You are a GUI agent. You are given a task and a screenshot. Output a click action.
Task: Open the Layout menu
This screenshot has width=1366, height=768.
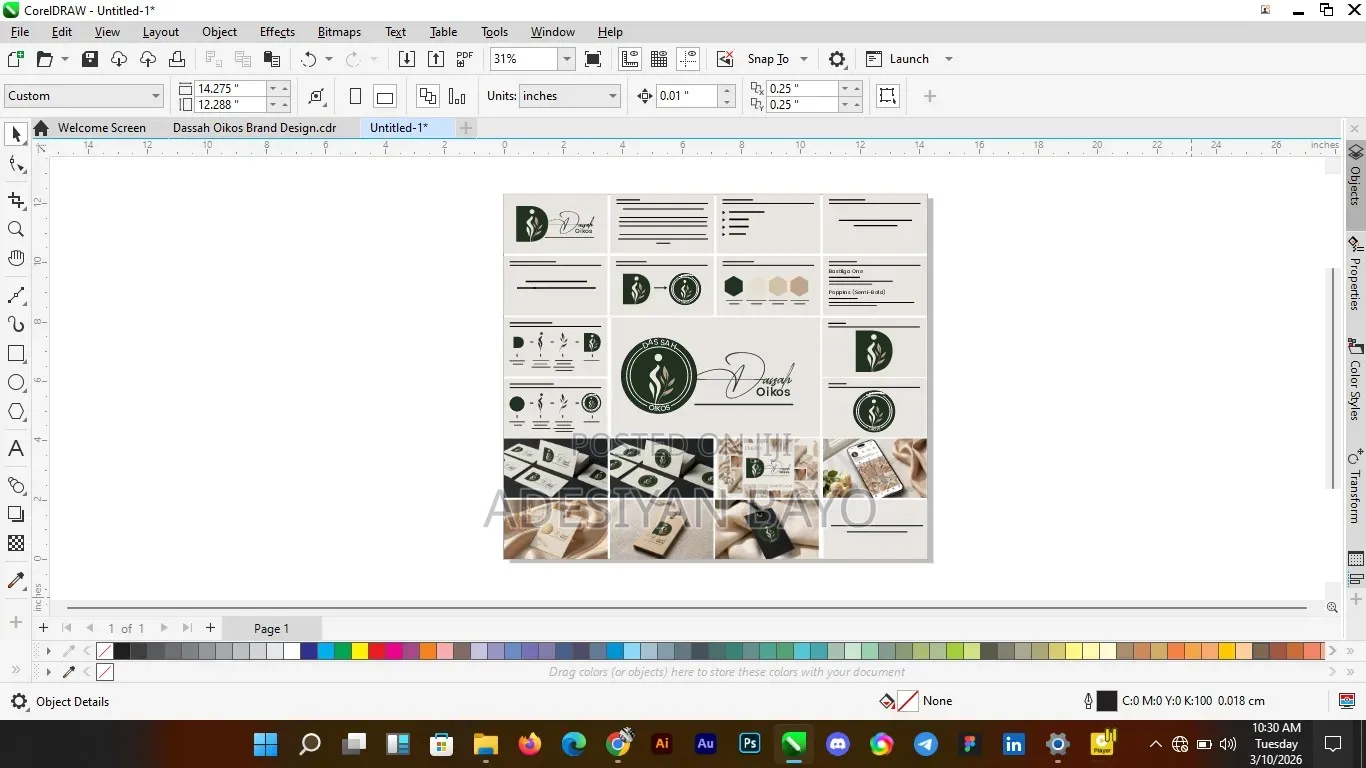point(160,32)
